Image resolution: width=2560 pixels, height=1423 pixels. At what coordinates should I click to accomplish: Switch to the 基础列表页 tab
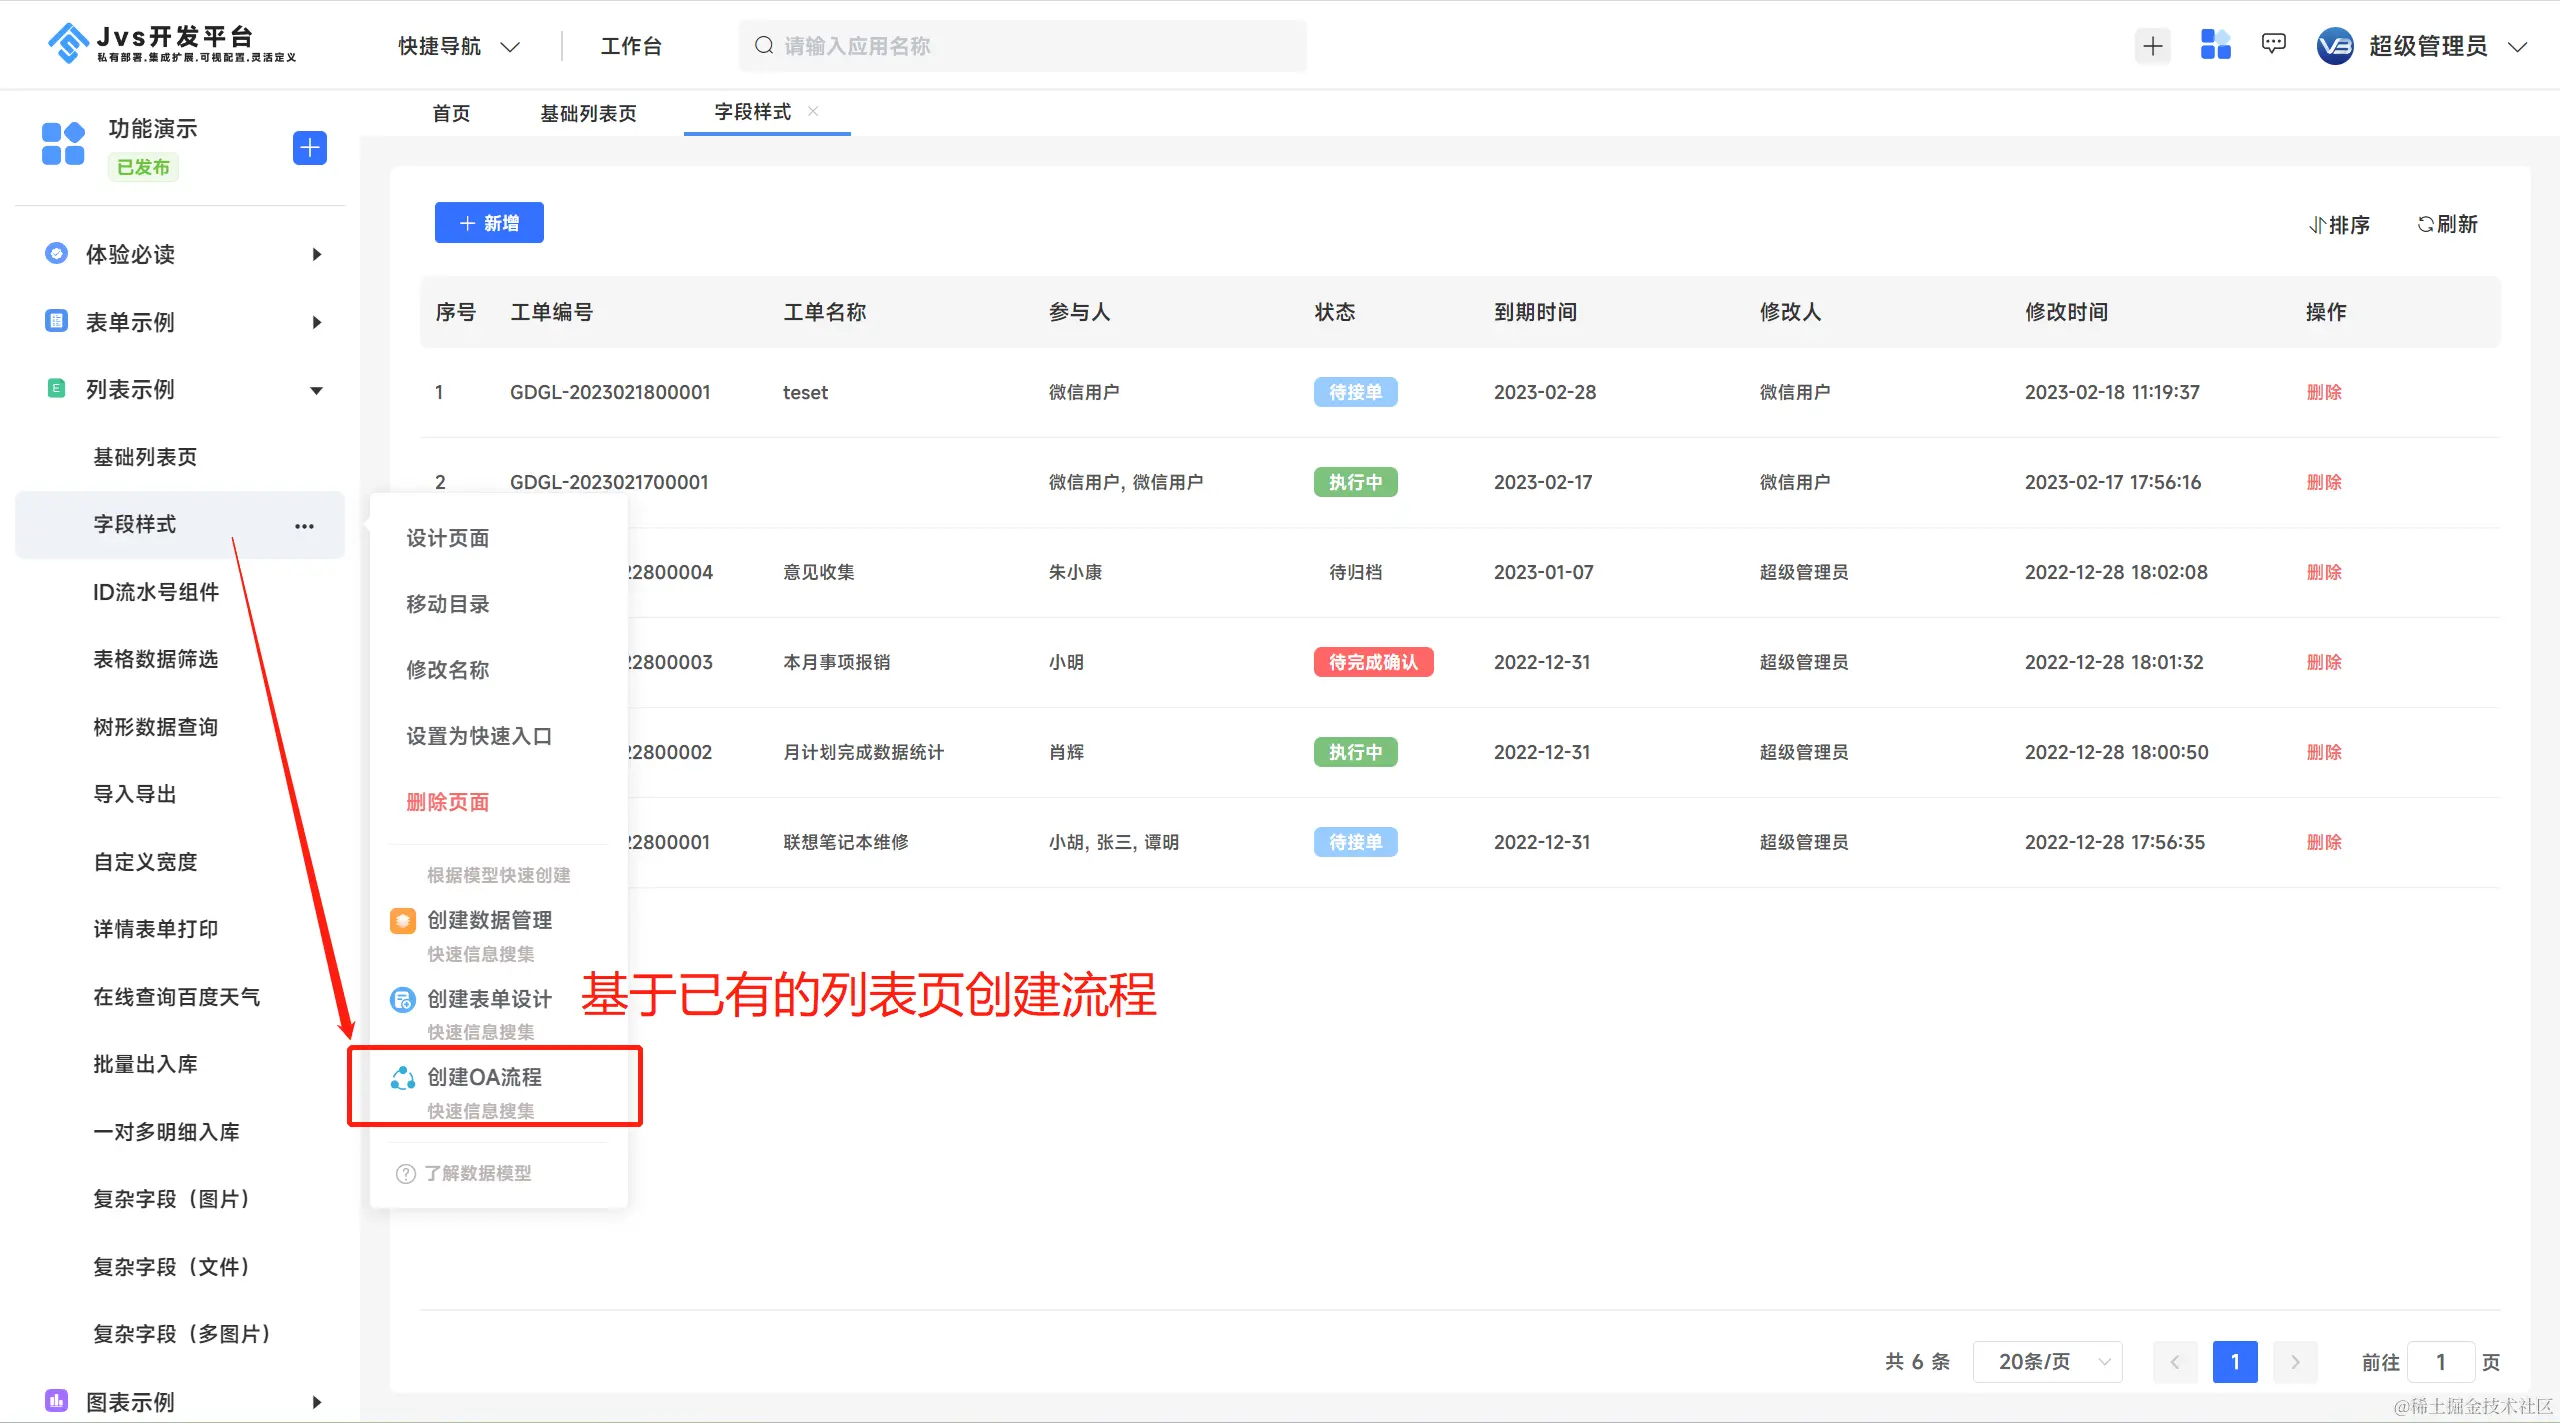(x=588, y=113)
